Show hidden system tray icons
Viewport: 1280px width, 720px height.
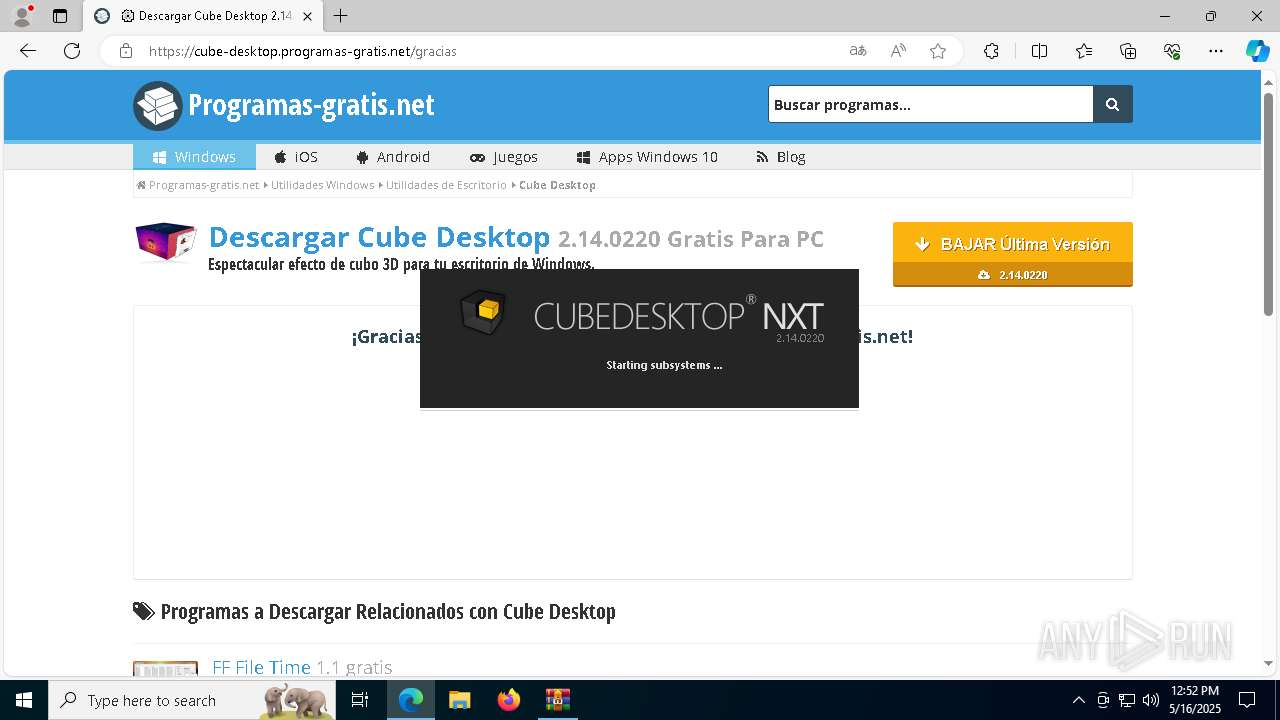click(1078, 700)
